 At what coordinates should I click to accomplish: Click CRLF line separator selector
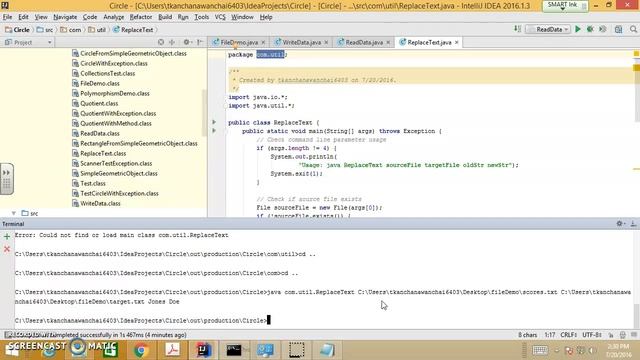[568, 335]
